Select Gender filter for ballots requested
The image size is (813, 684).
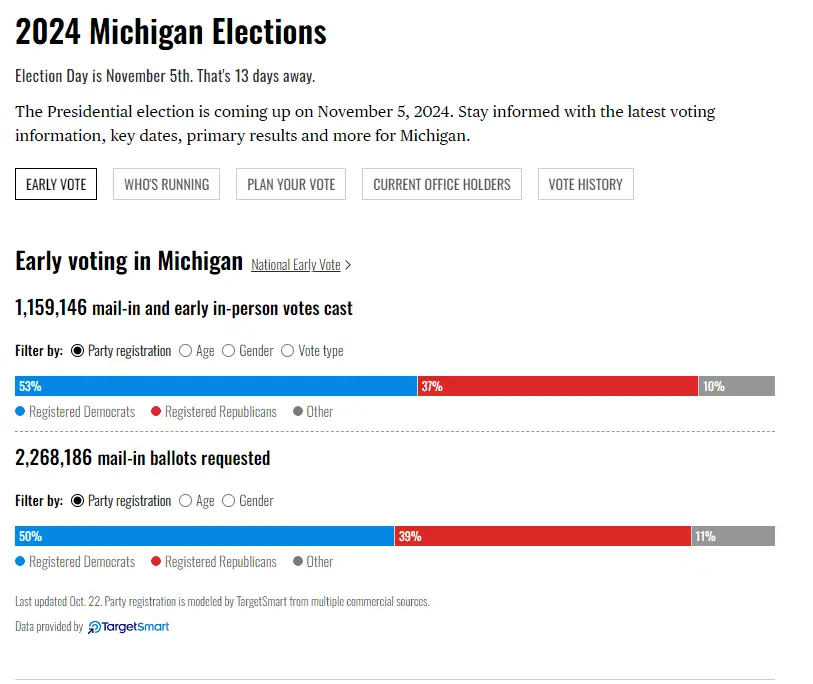click(x=229, y=501)
